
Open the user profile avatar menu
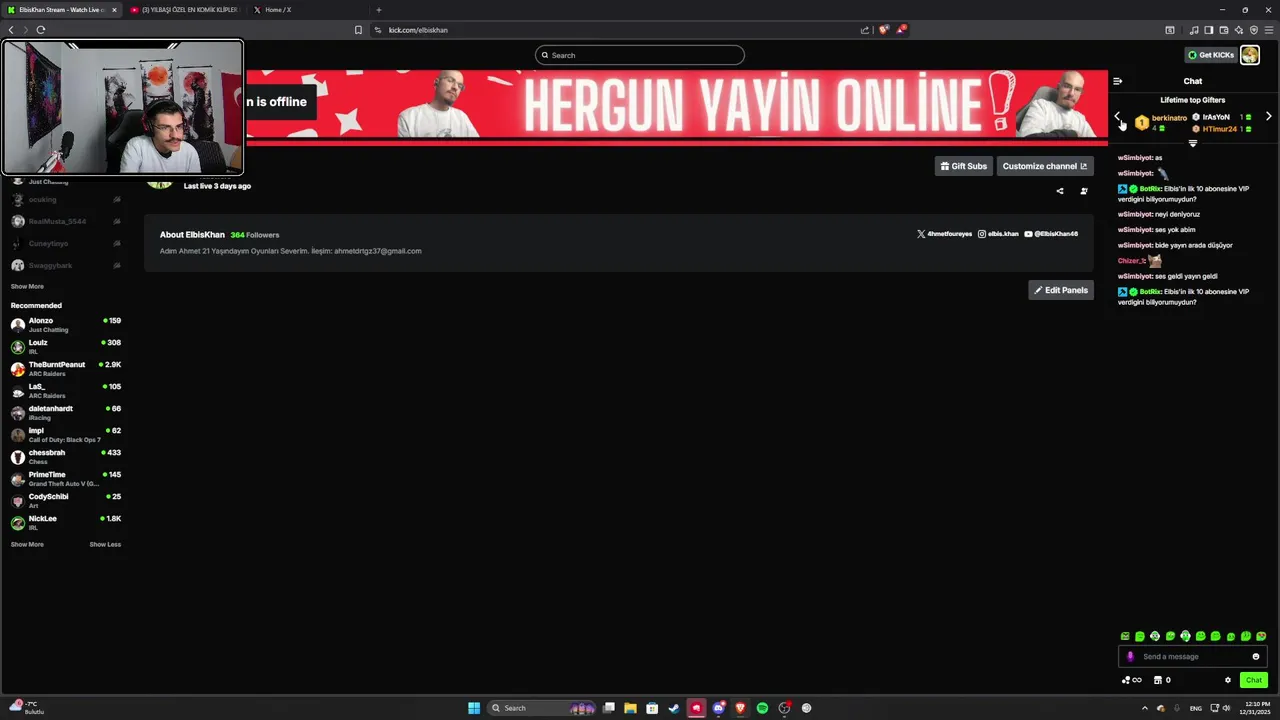click(x=1250, y=55)
